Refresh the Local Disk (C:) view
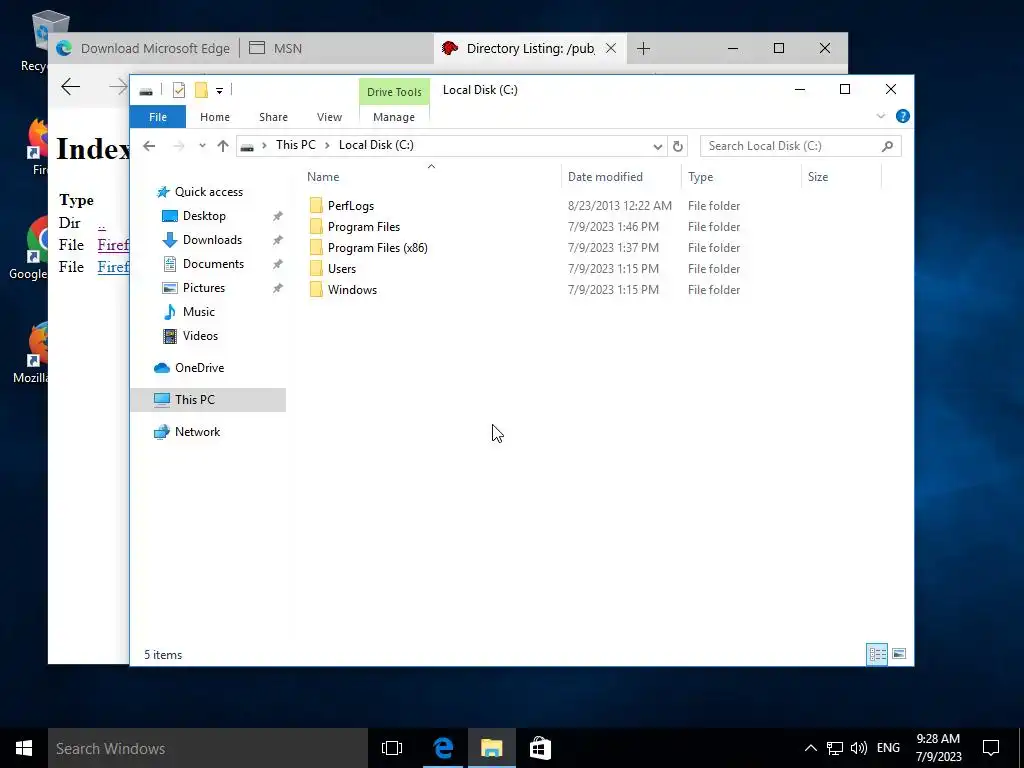 [678, 146]
